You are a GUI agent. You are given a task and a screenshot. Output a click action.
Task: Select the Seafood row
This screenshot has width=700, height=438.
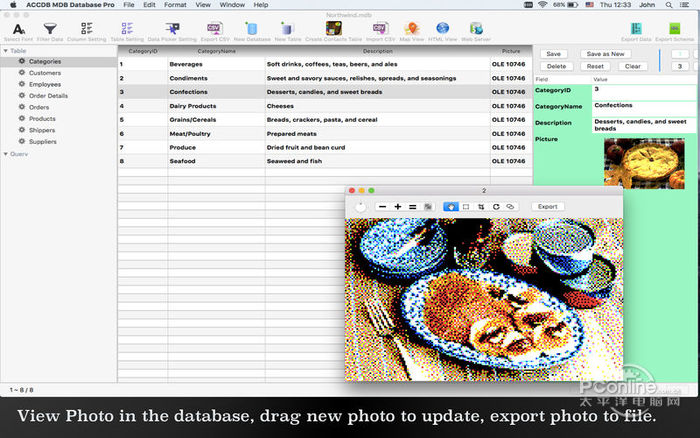(325, 161)
